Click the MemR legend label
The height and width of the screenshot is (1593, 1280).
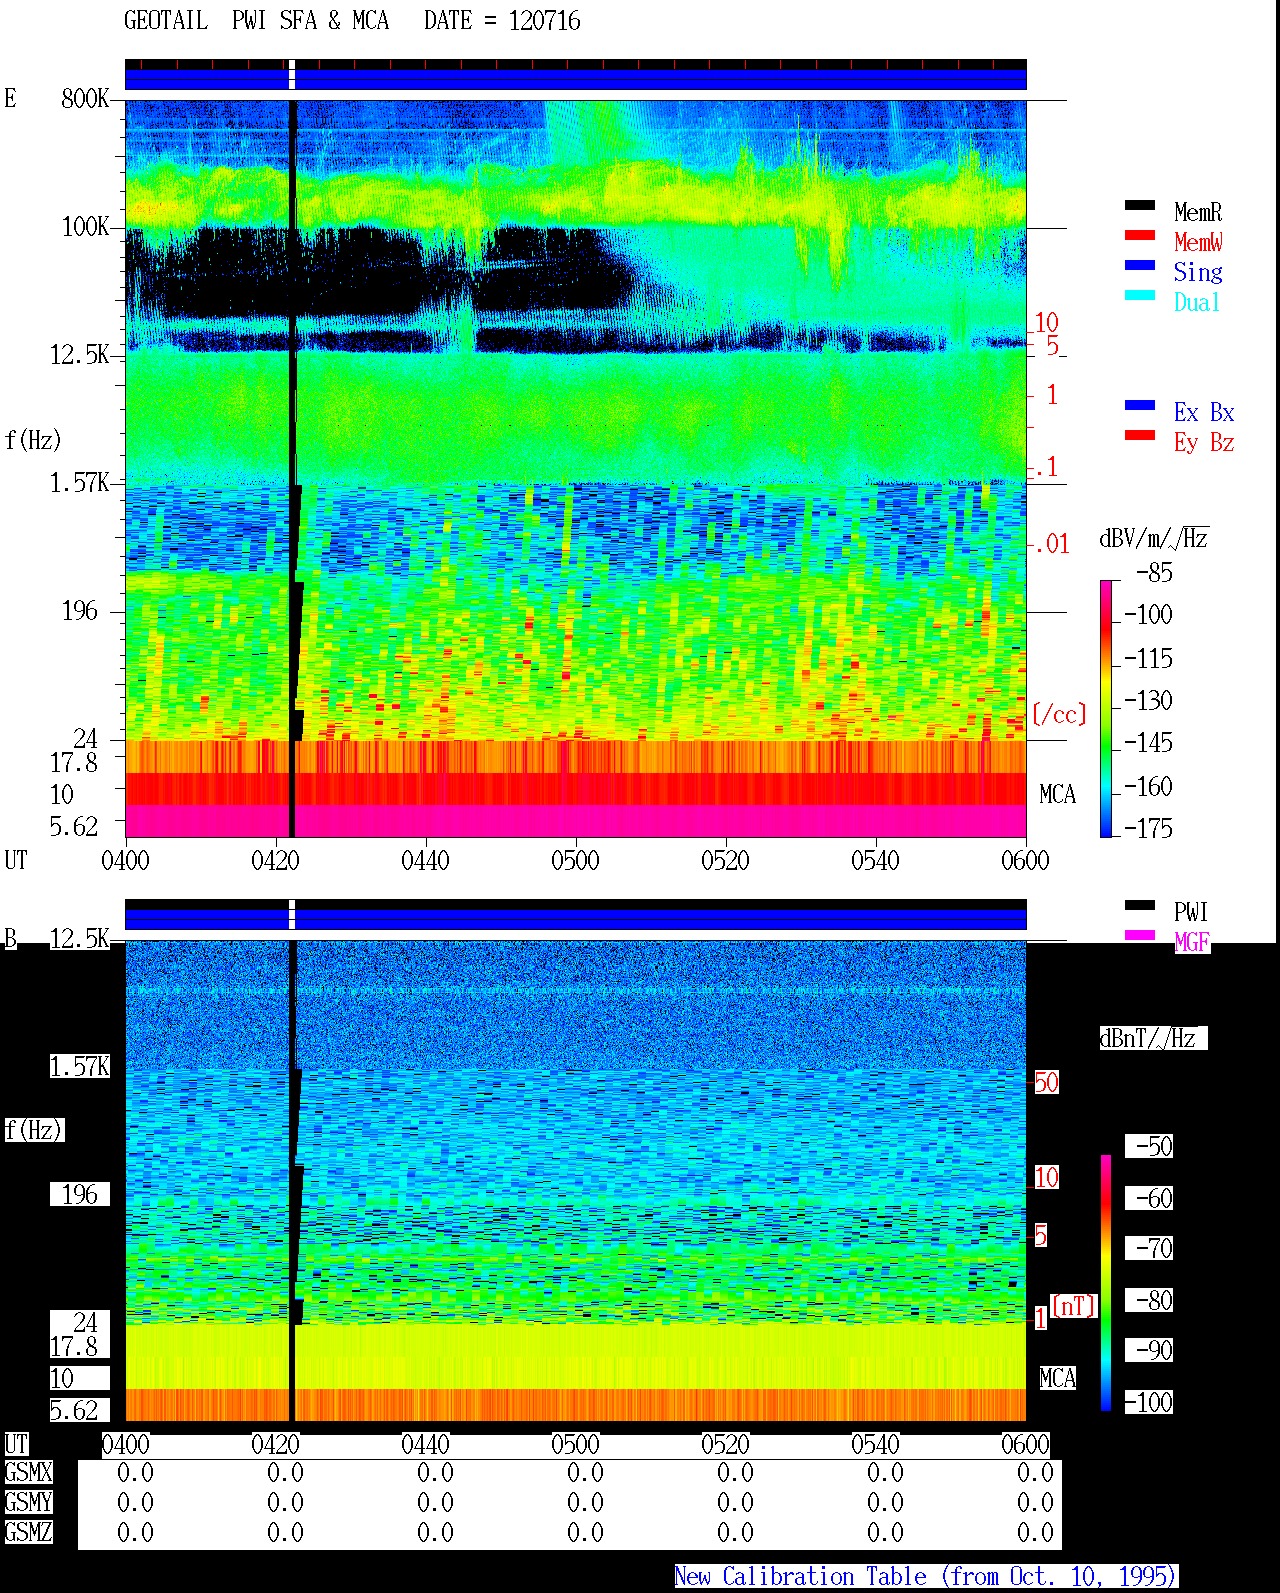click(x=1198, y=212)
